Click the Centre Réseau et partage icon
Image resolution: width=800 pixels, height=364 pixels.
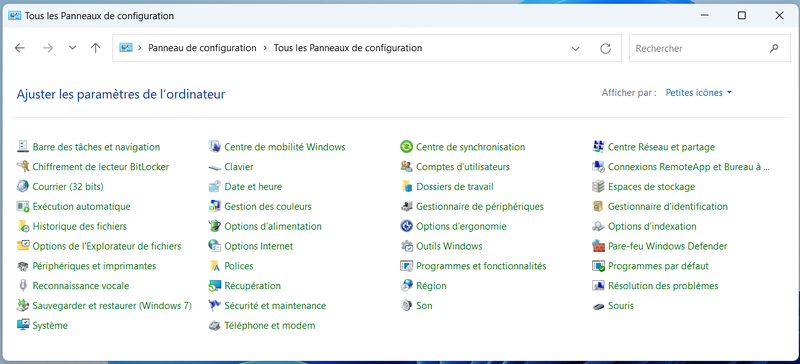point(598,147)
